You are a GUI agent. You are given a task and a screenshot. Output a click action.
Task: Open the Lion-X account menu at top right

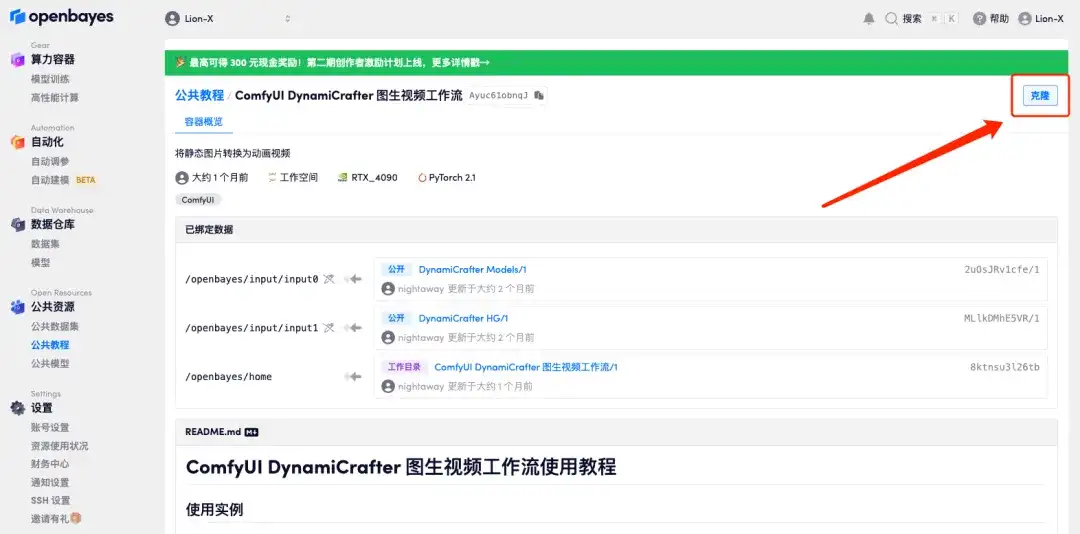click(1041, 19)
